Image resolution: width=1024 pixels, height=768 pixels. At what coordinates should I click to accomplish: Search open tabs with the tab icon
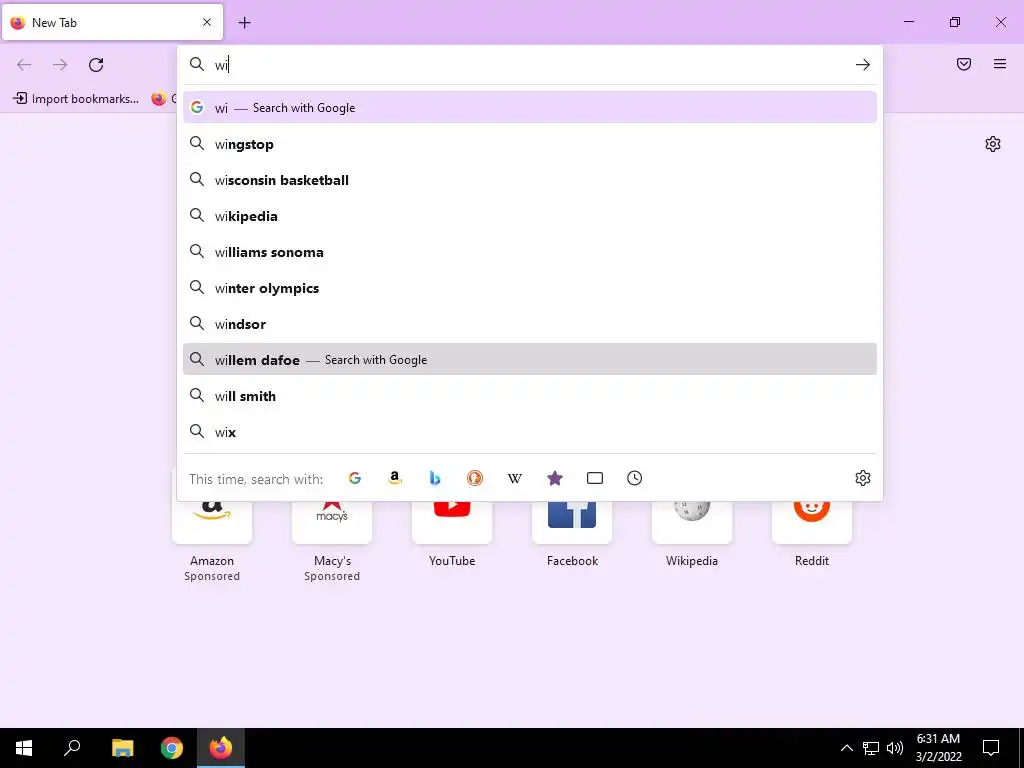(595, 478)
